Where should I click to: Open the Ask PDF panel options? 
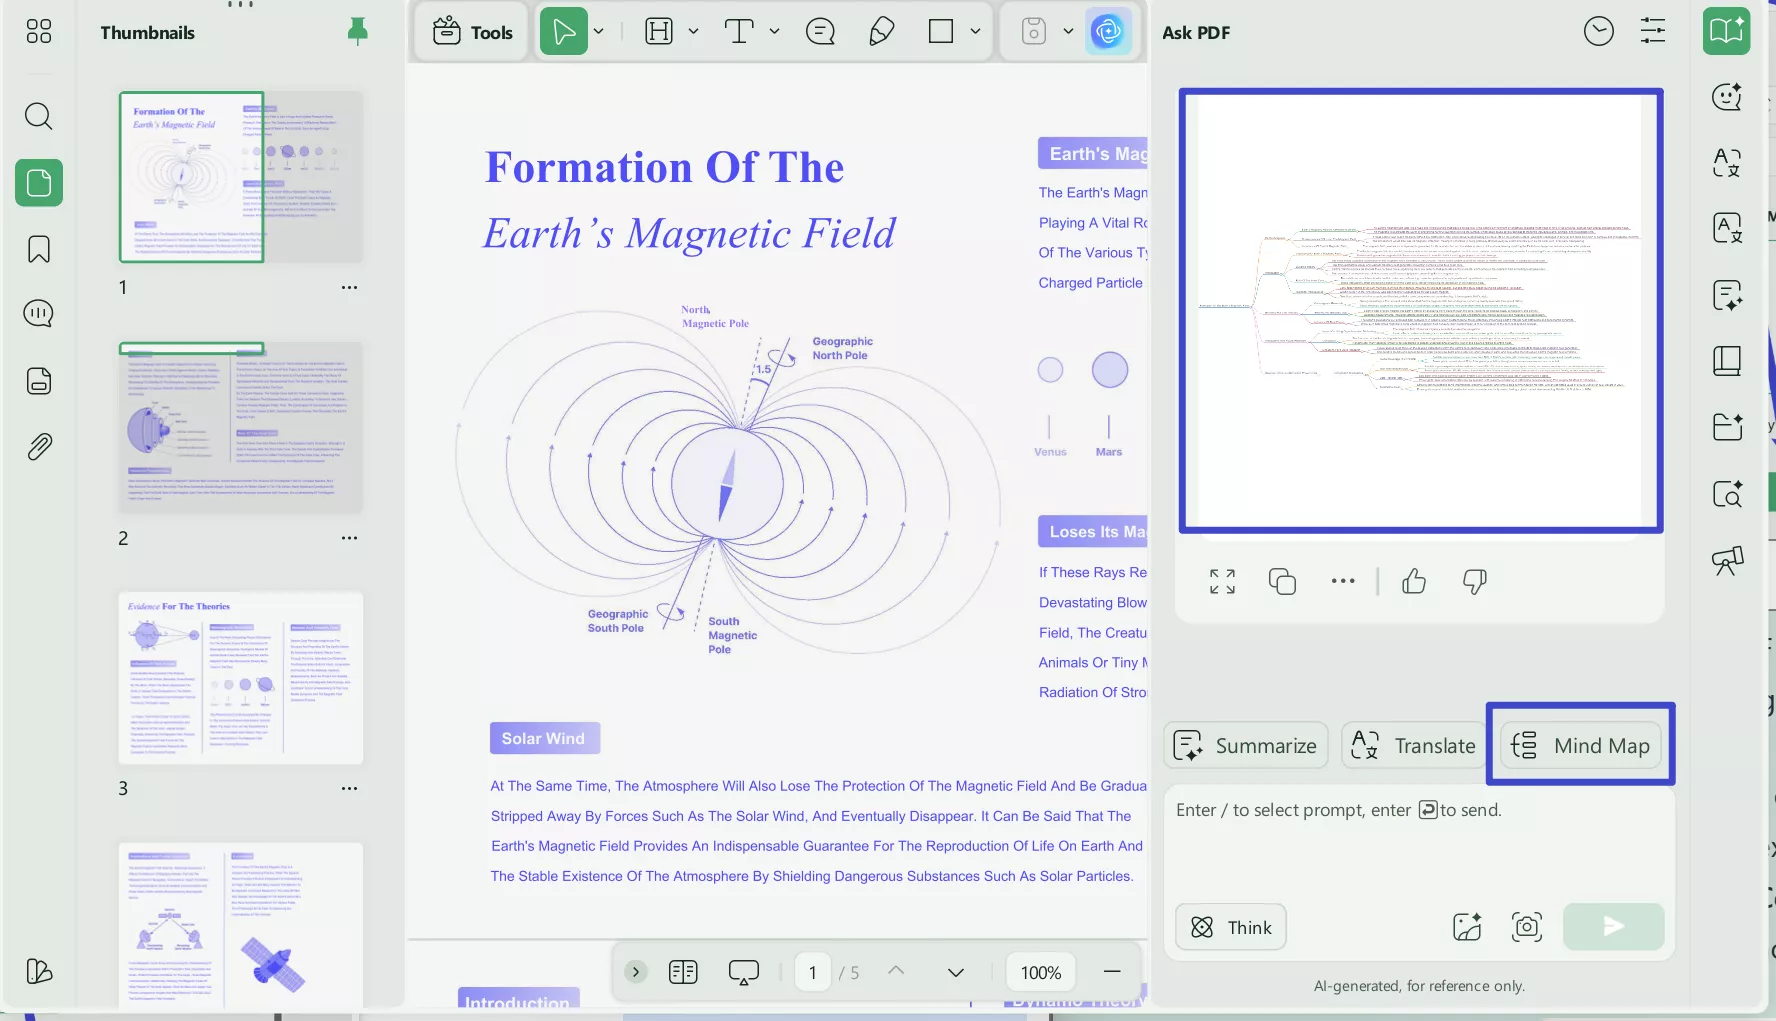1652,31
